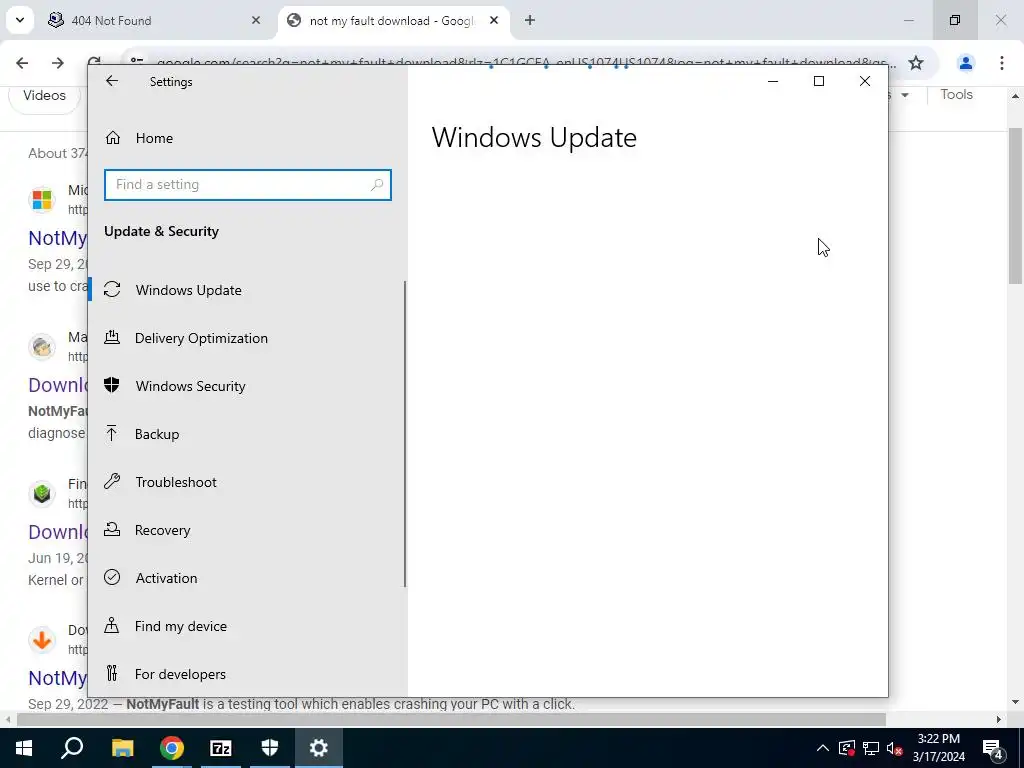Image resolution: width=1024 pixels, height=768 pixels.
Task: Open a new Chrome tab
Action: [530, 20]
